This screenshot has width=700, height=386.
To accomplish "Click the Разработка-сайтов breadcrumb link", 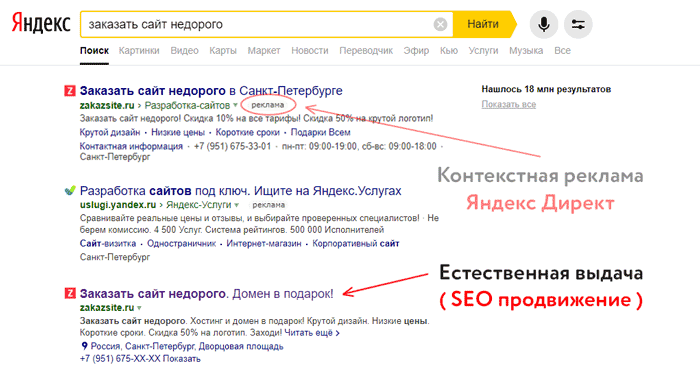I will point(187,105).
